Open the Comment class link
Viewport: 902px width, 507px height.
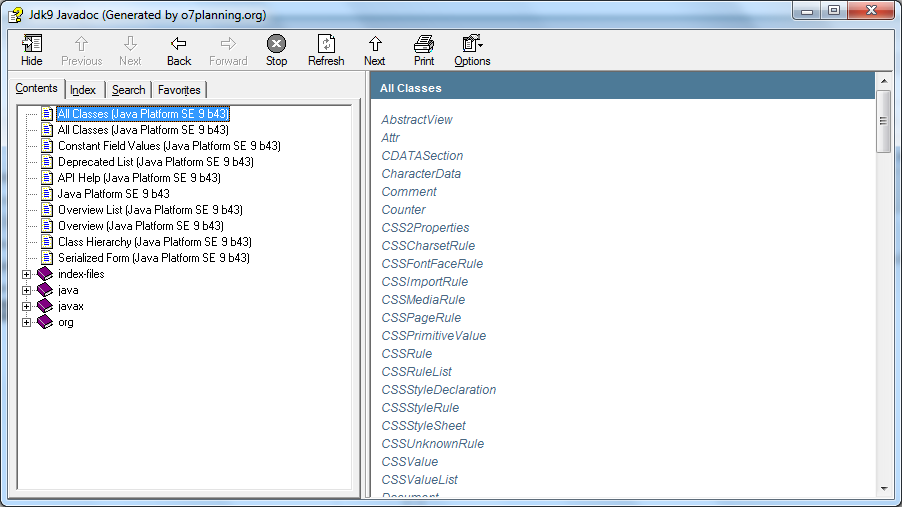pyautogui.click(x=408, y=192)
